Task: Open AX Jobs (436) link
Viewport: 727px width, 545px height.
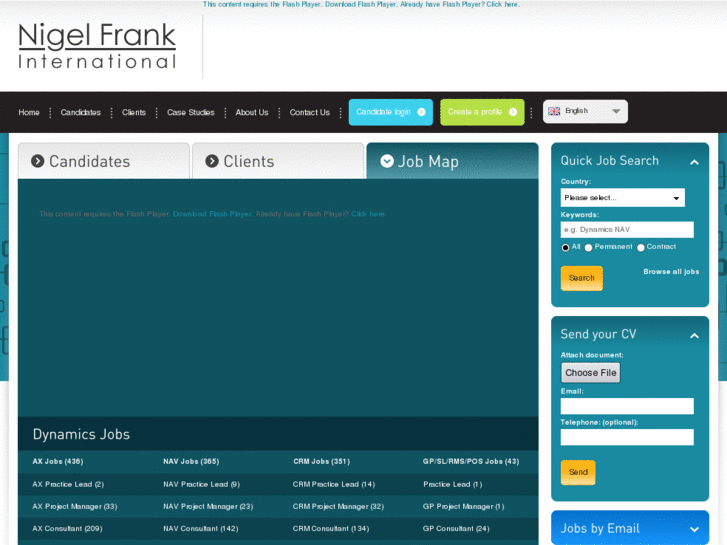Action: click(x=58, y=462)
